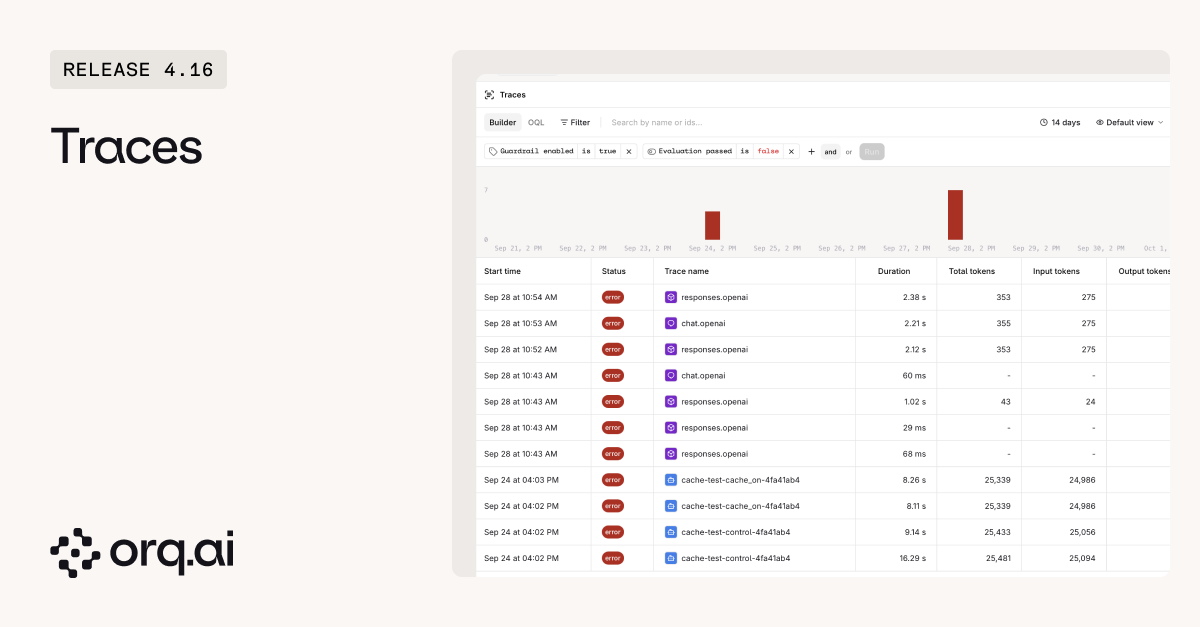This screenshot has height=627, width=1200.
Task: Expand the Default view dropdown
Action: coord(1130,122)
